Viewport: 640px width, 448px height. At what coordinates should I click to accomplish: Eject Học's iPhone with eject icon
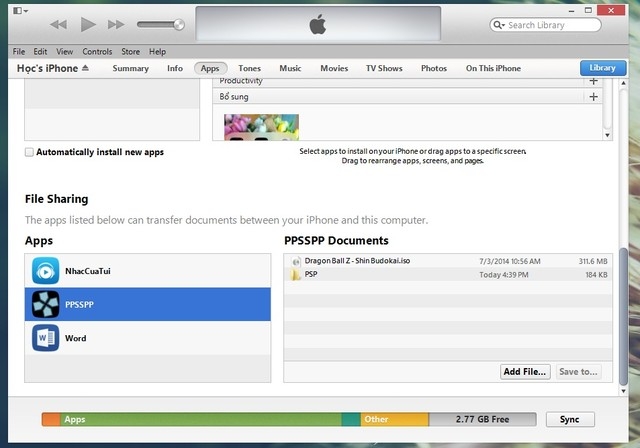coord(85,68)
